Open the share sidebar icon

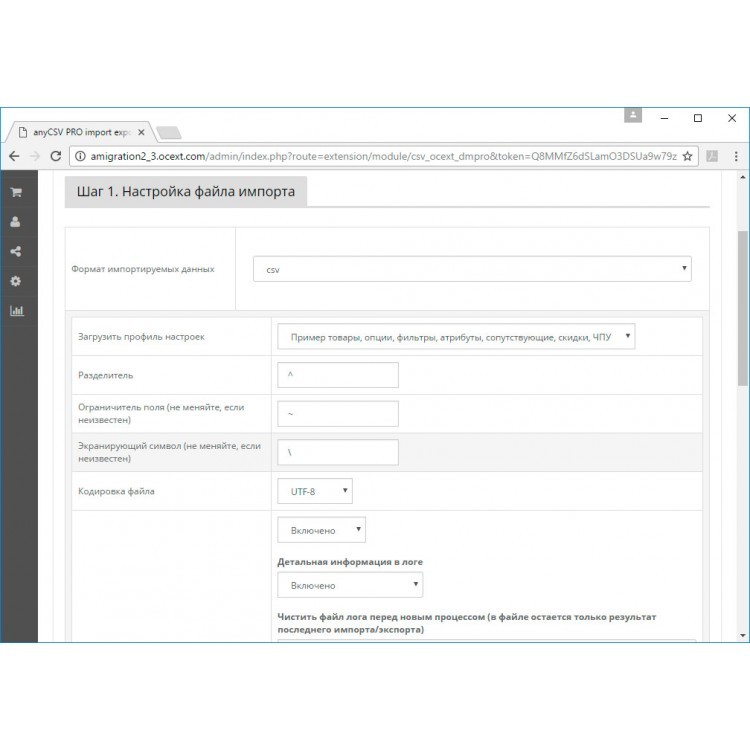tap(16, 252)
